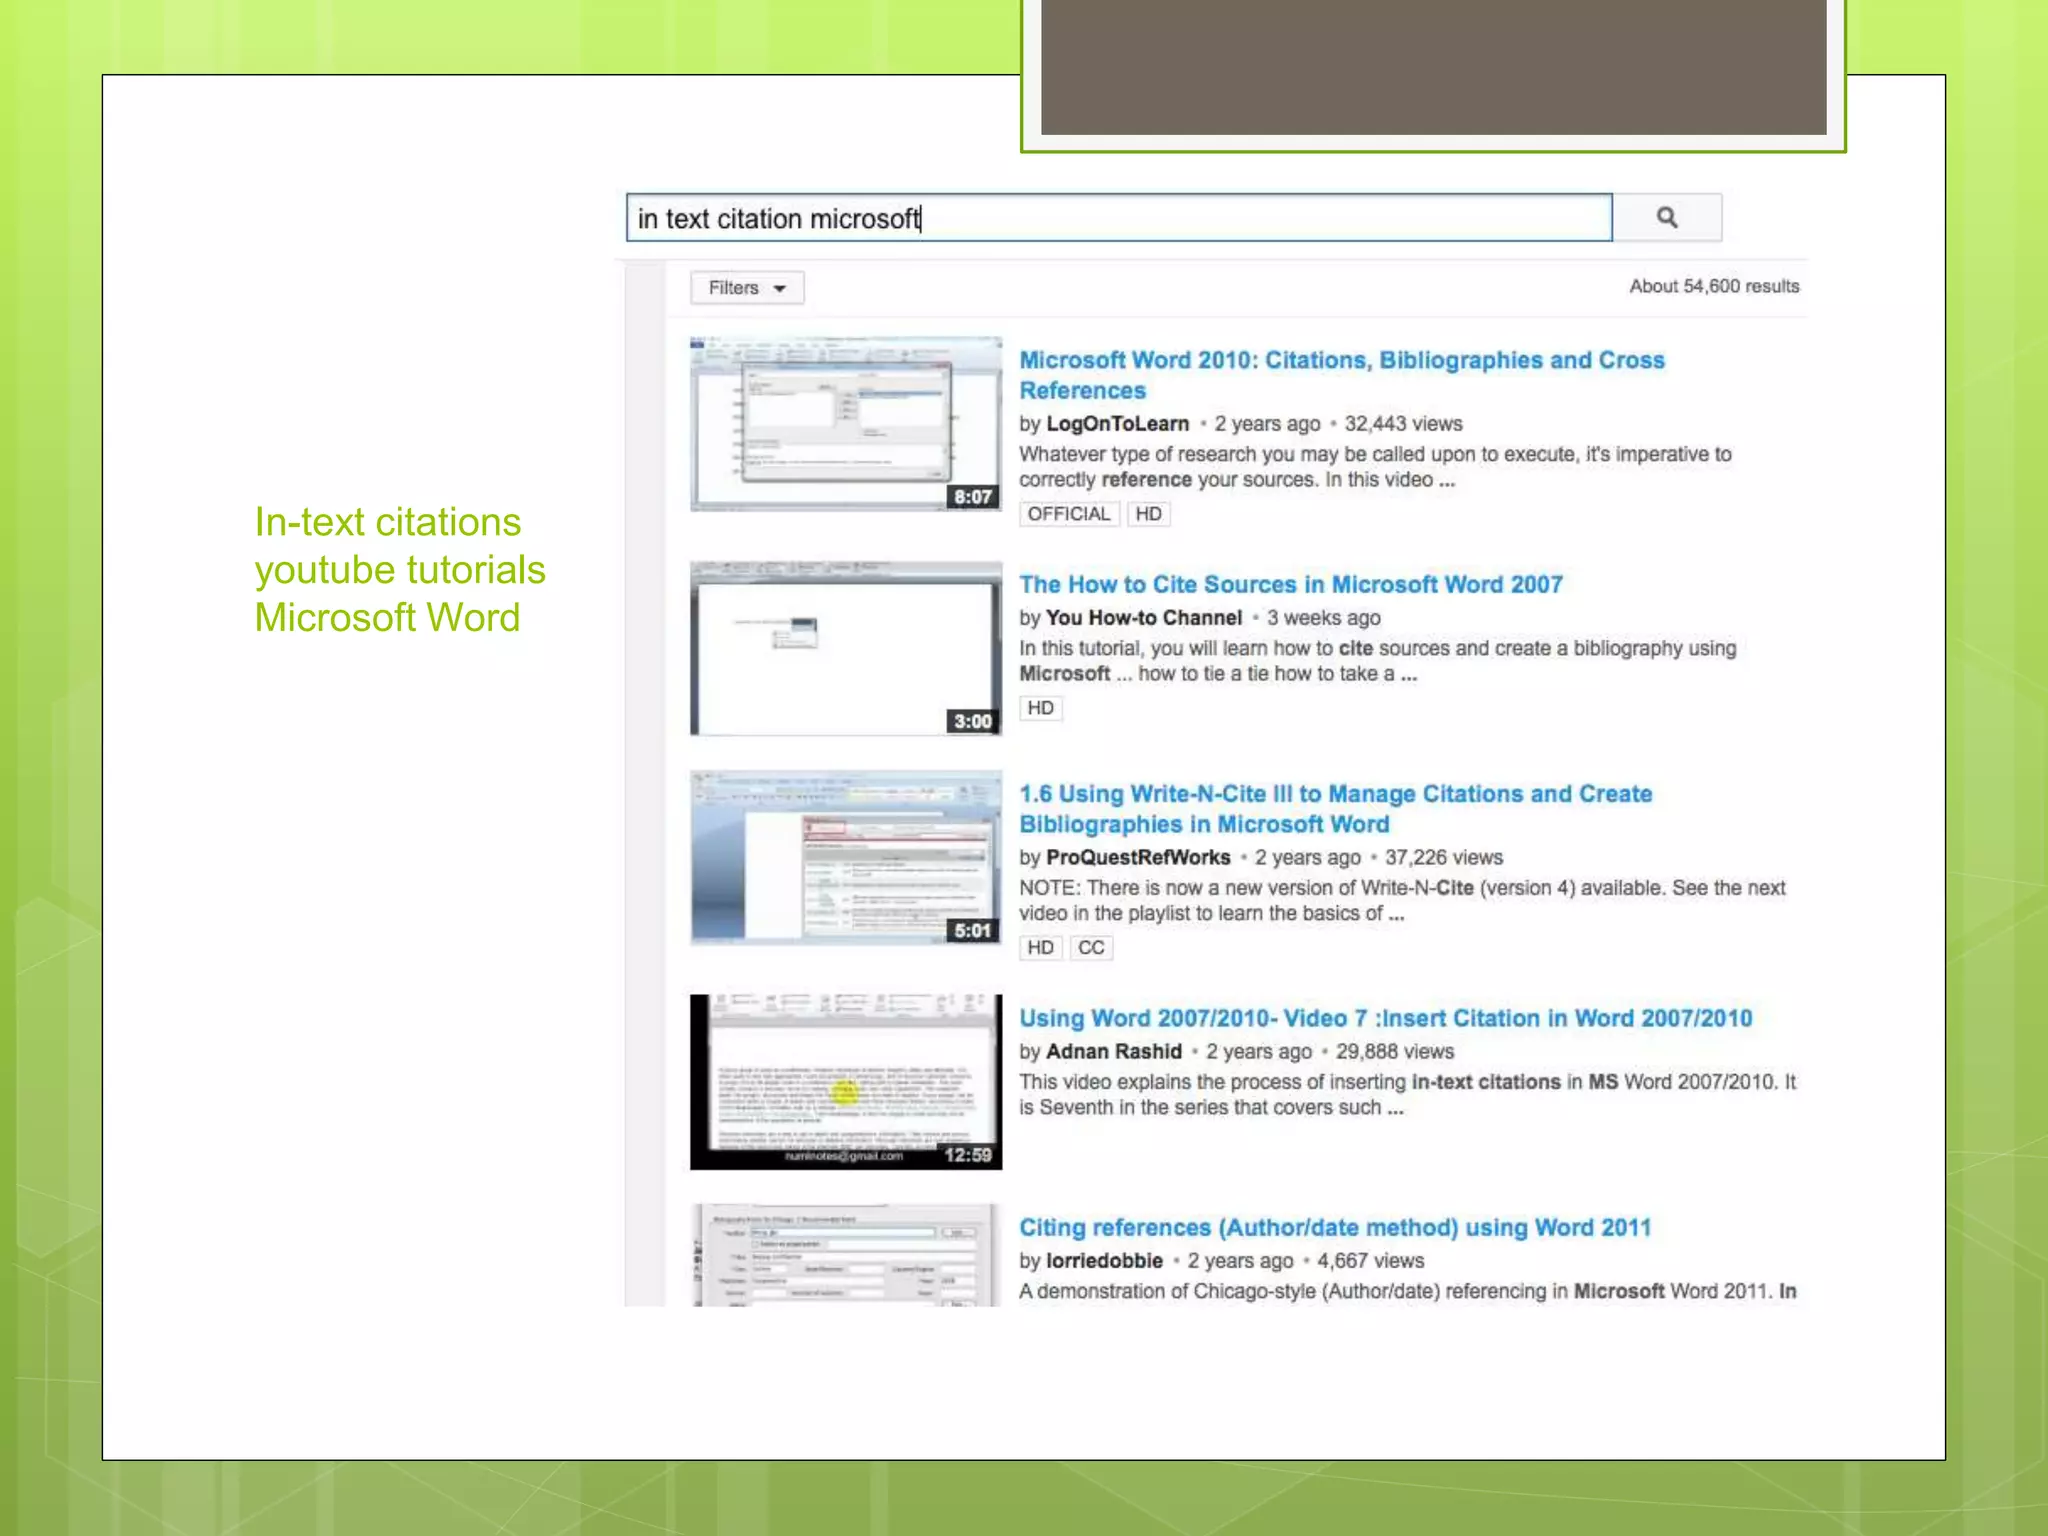The width and height of the screenshot is (2048, 1536).
Task: Click the HD badge beside OFFICIAL
Action: [1148, 514]
